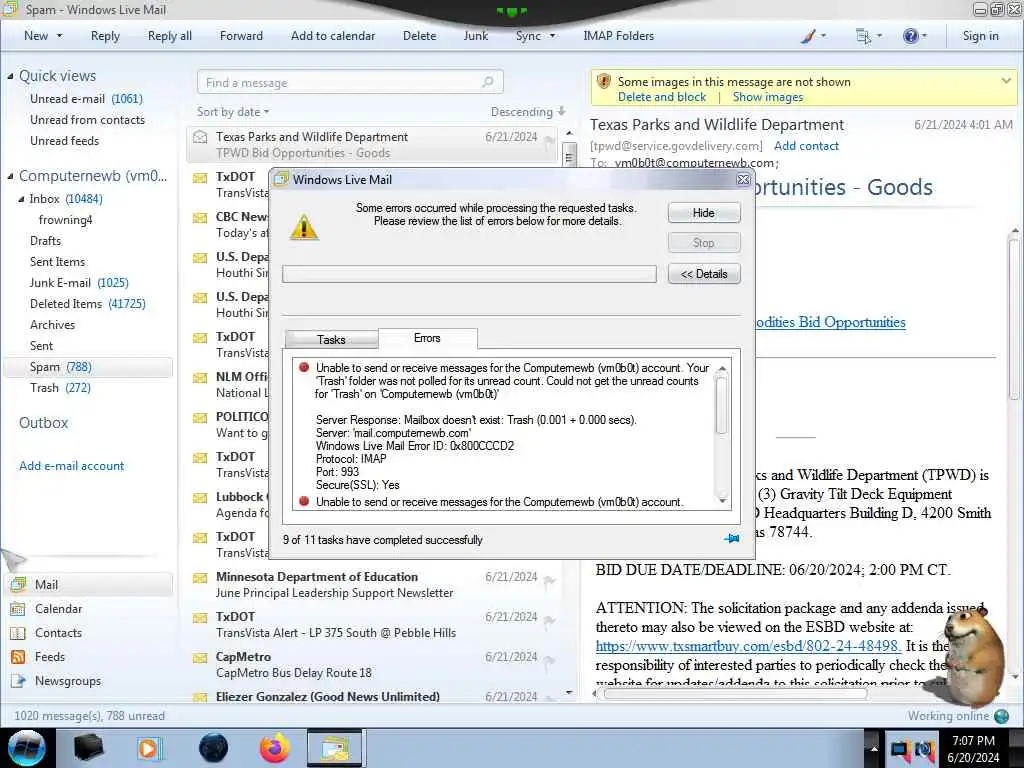This screenshot has height=768, width=1024.
Task: Open IMAP Folders
Action: pos(618,36)
